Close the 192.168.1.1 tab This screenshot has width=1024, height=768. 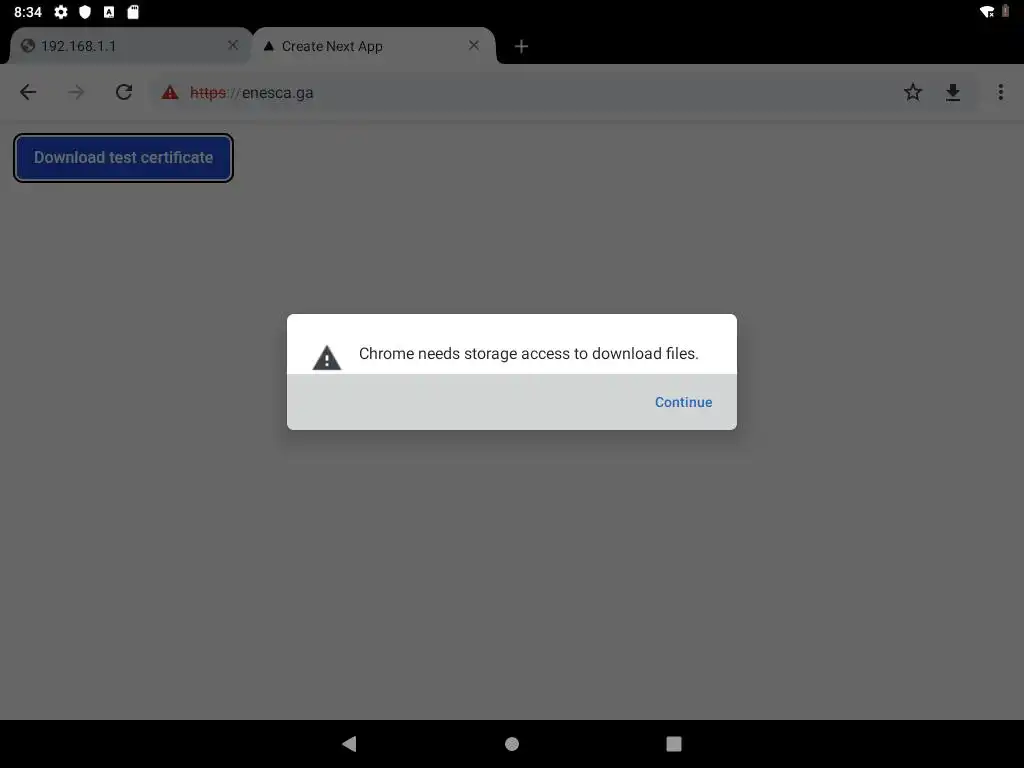(x=232, y=45)
